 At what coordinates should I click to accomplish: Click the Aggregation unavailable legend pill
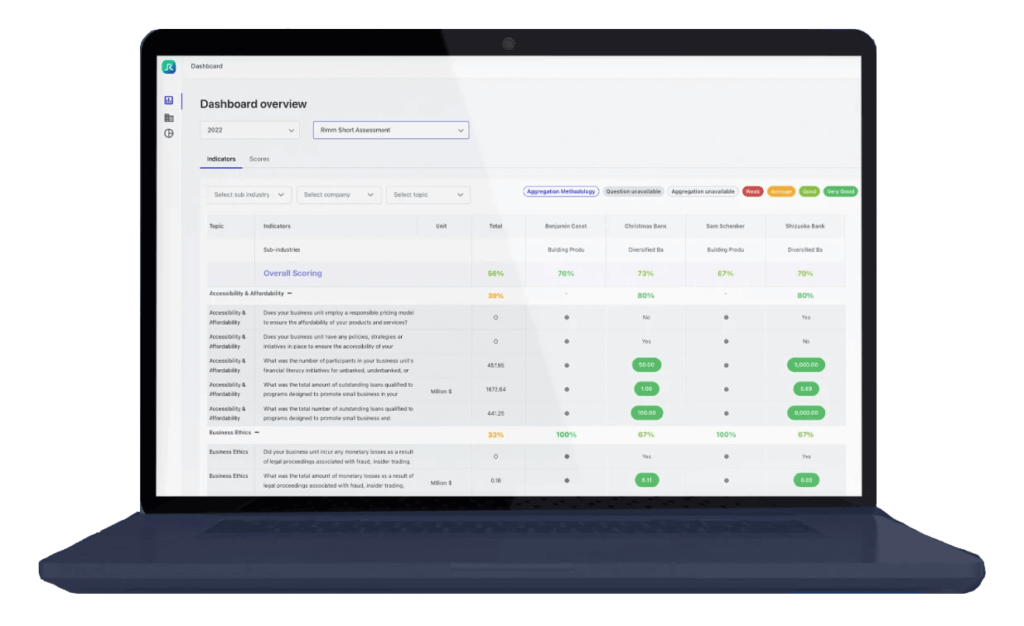702,191
